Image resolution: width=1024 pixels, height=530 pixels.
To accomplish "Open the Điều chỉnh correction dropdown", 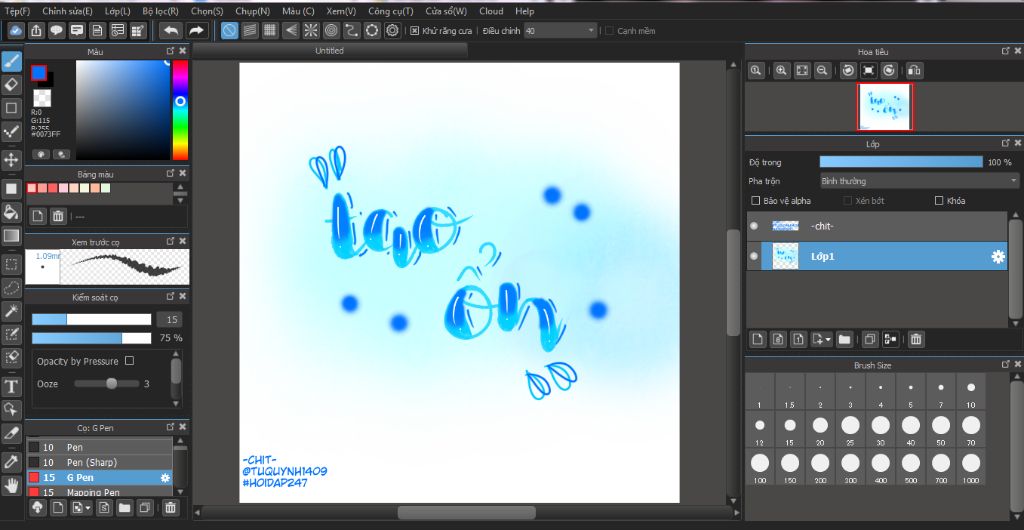I will pyautogui.click(x=560, y=31).
